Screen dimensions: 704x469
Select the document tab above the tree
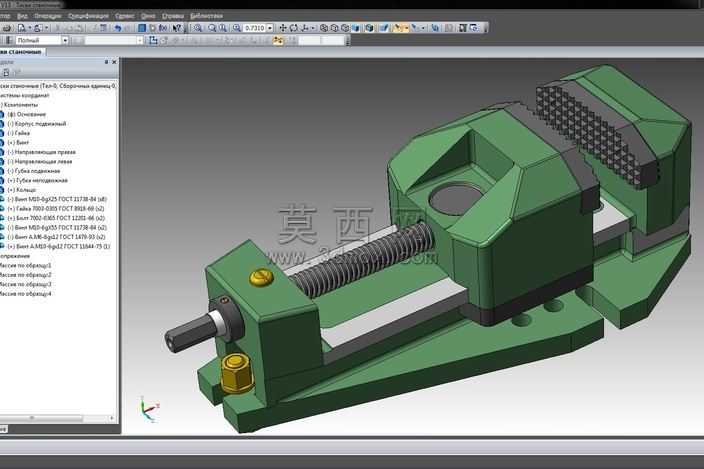pyautogui.click(x=22, y=52)
